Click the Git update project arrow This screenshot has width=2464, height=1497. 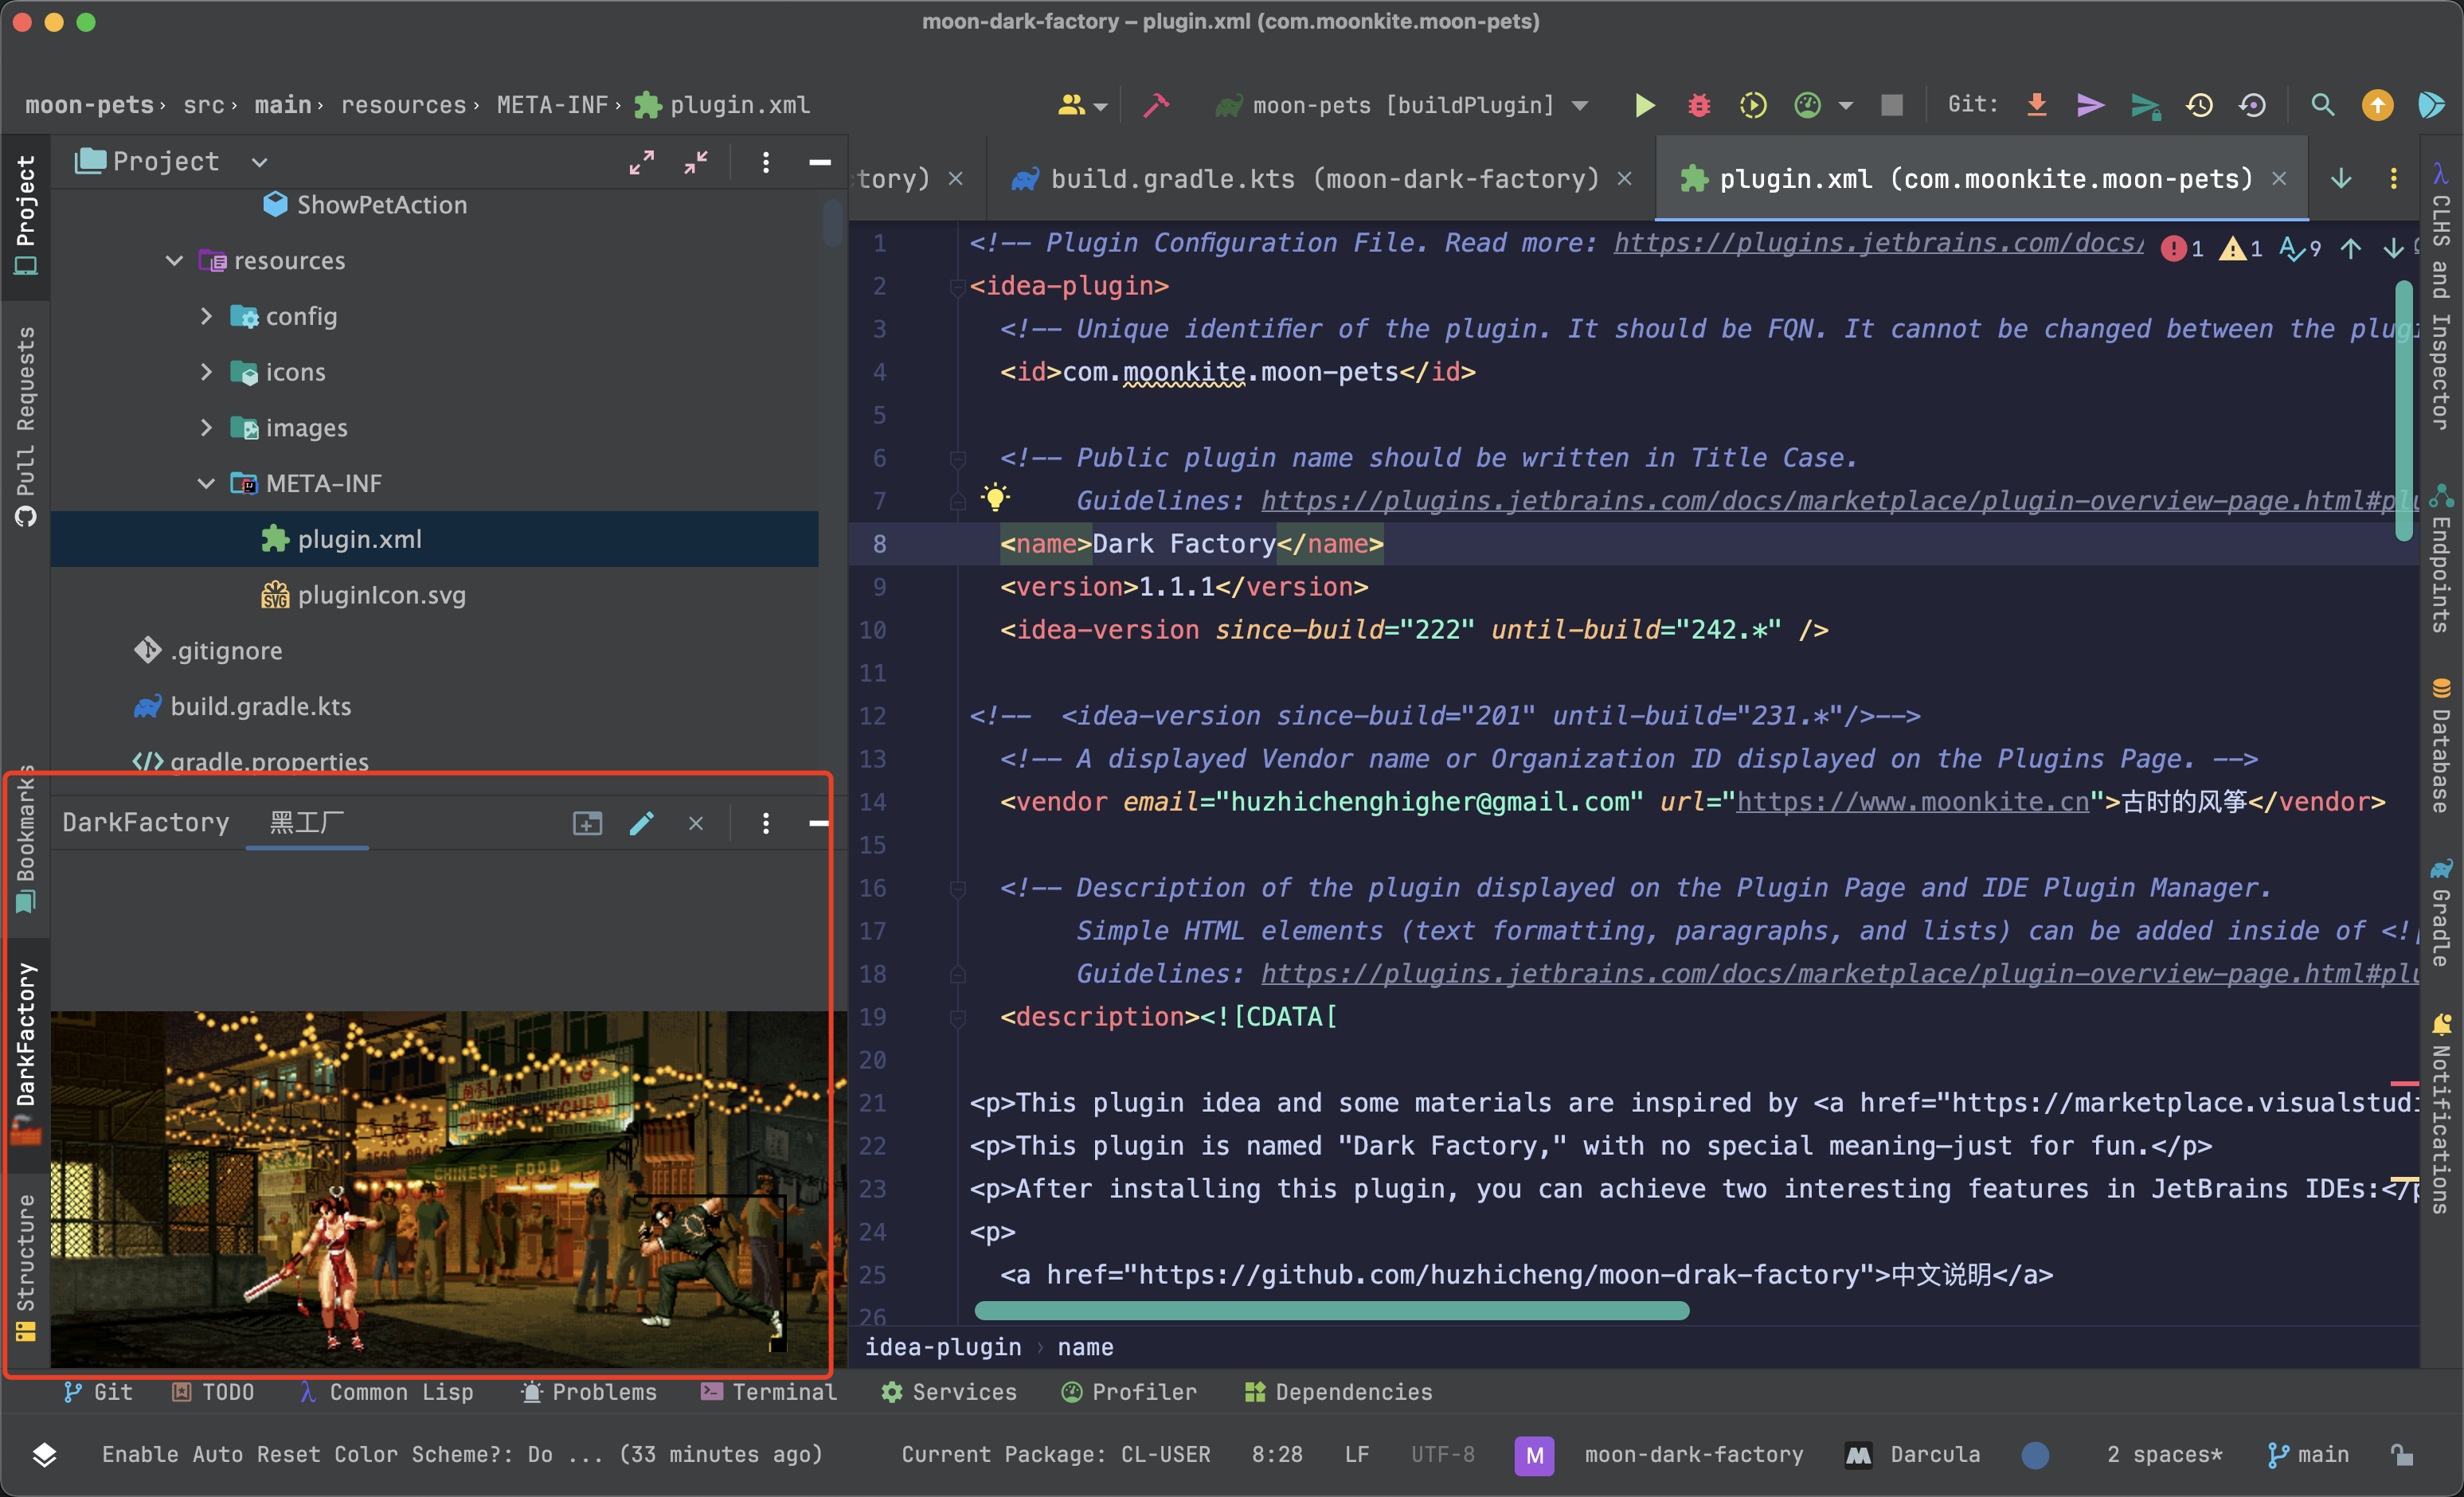pos(2036,105)
